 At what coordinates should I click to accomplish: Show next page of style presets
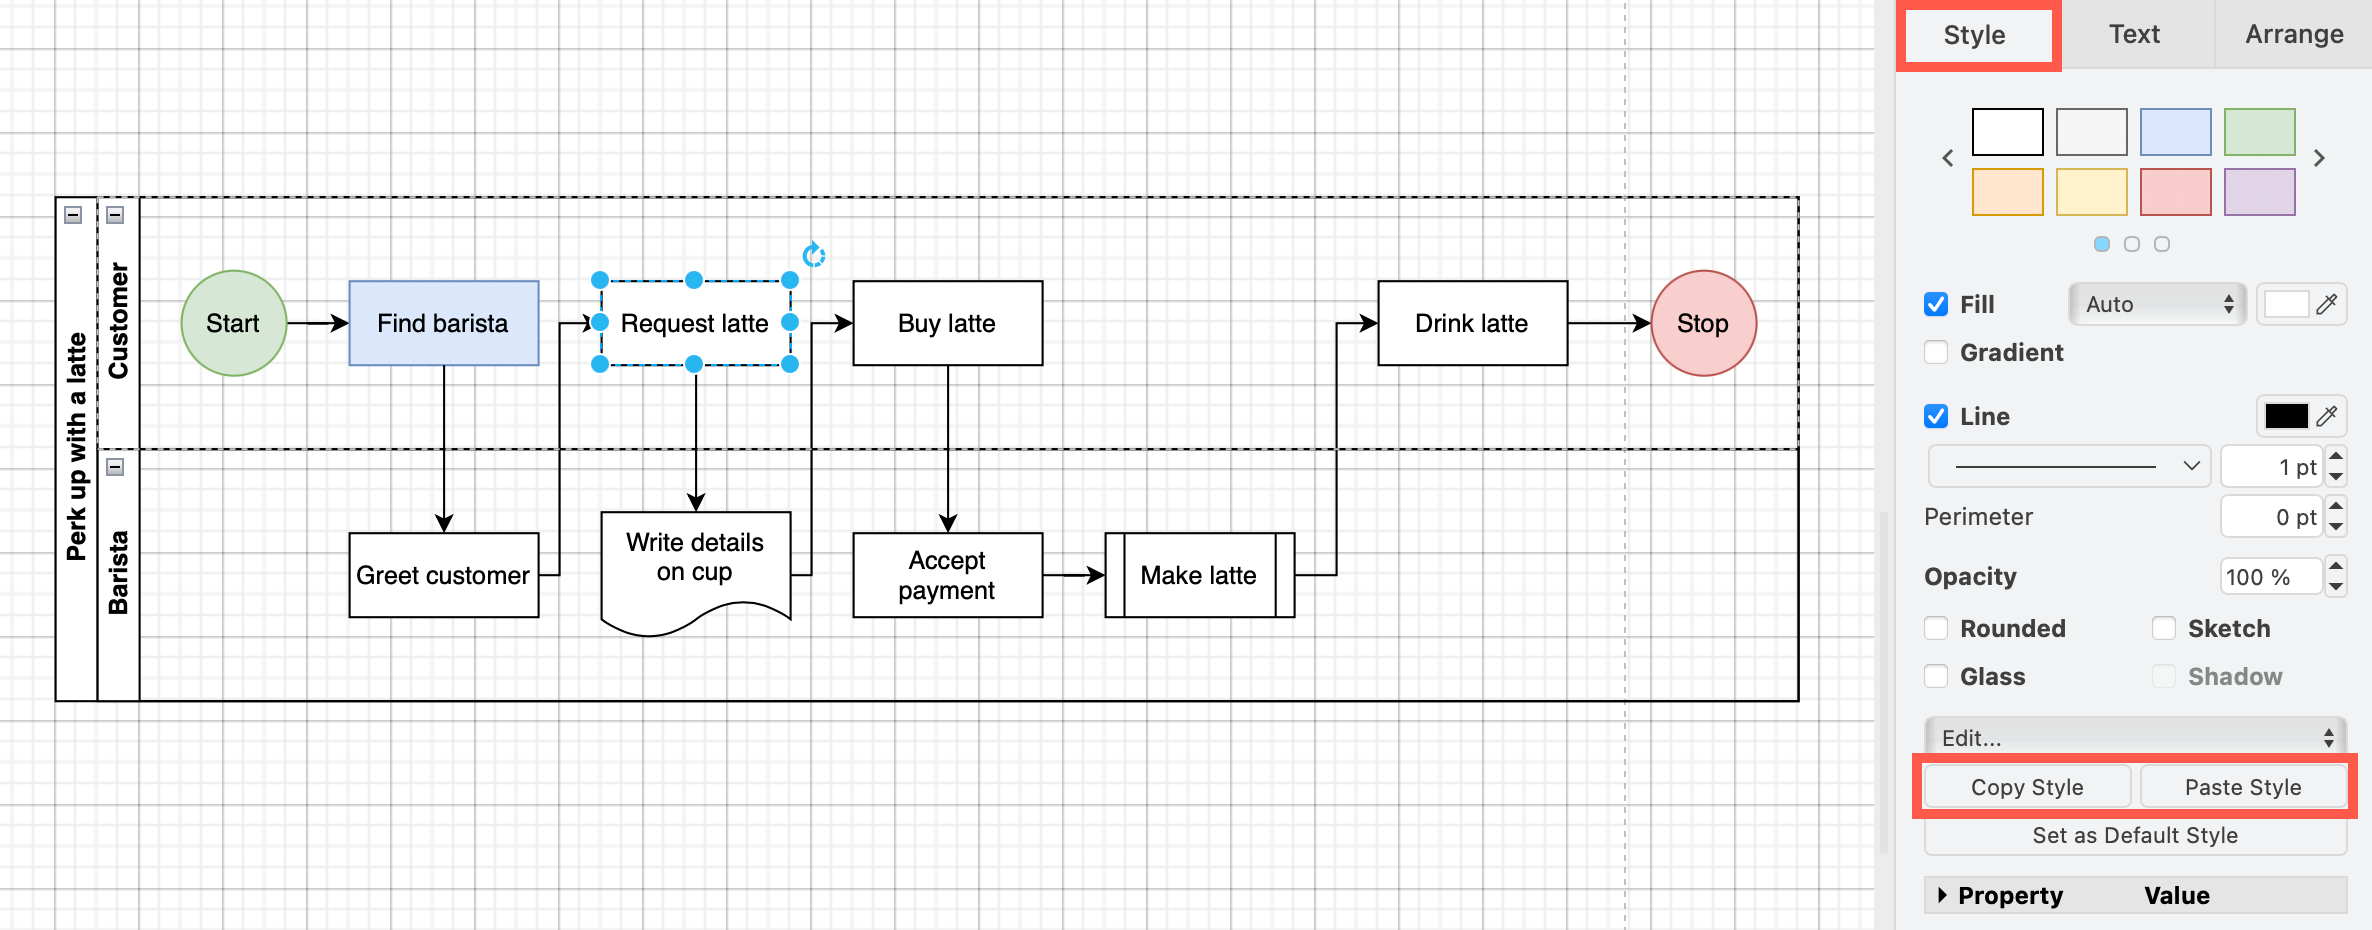coord(2319,160)
